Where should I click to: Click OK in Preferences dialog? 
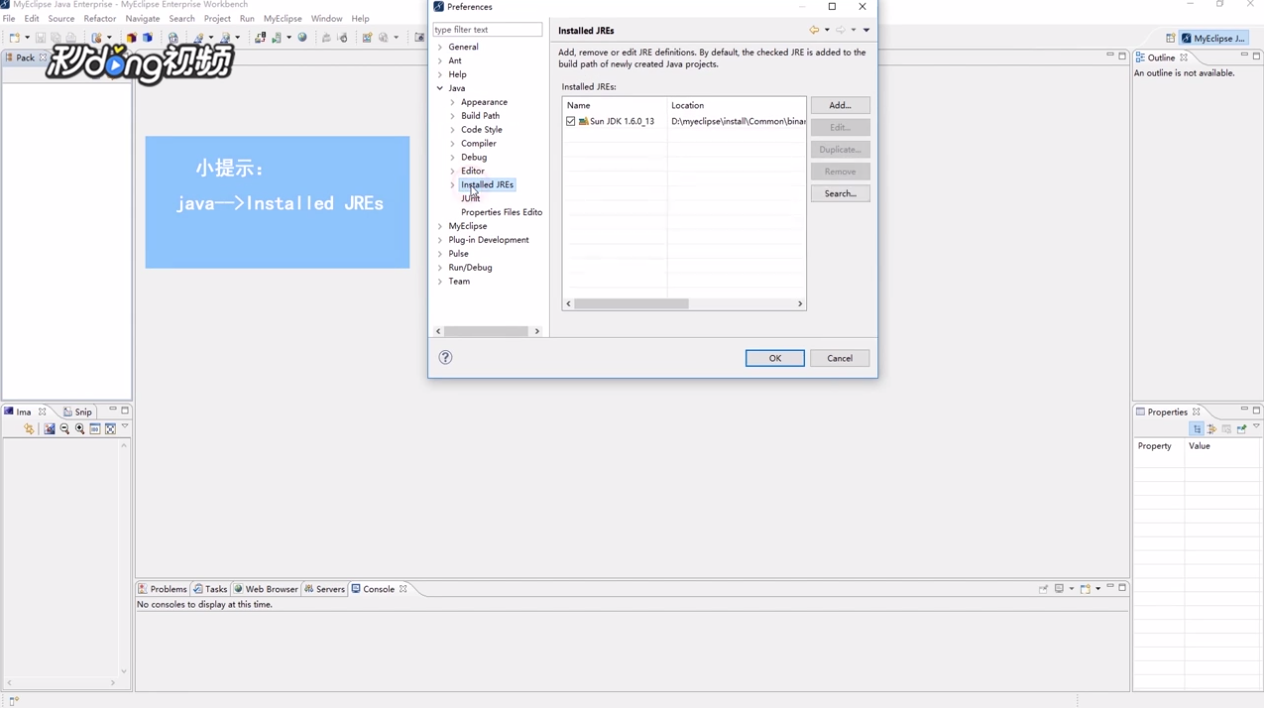(x=775, y=358)
